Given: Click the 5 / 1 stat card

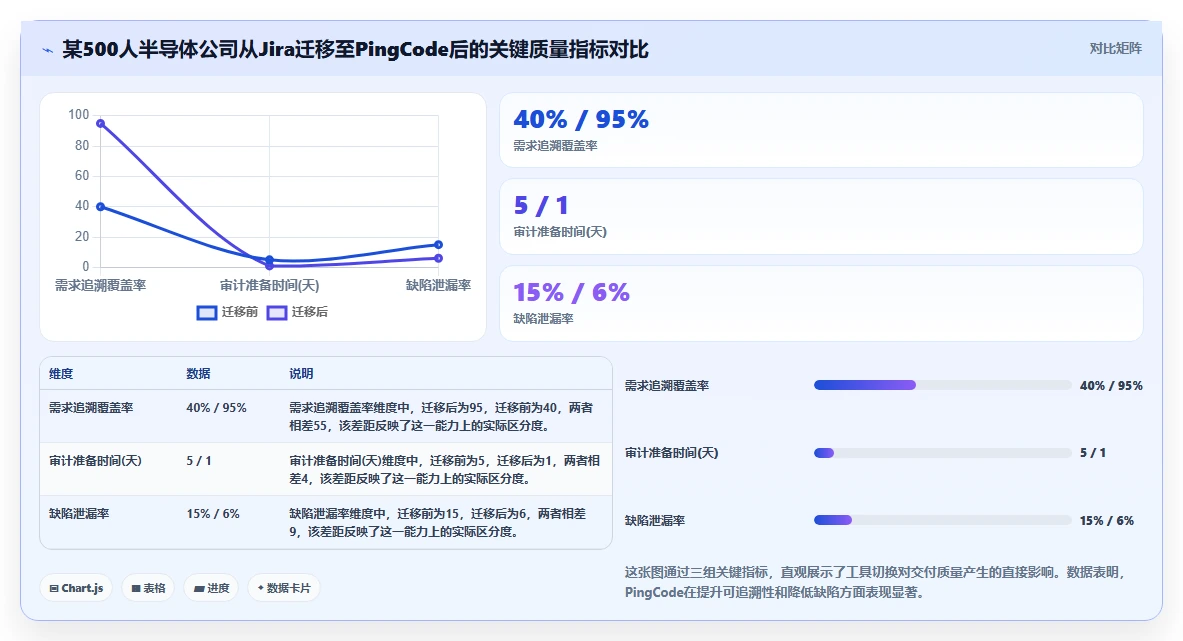Looking at the screenshot, I should pos(821,216).
